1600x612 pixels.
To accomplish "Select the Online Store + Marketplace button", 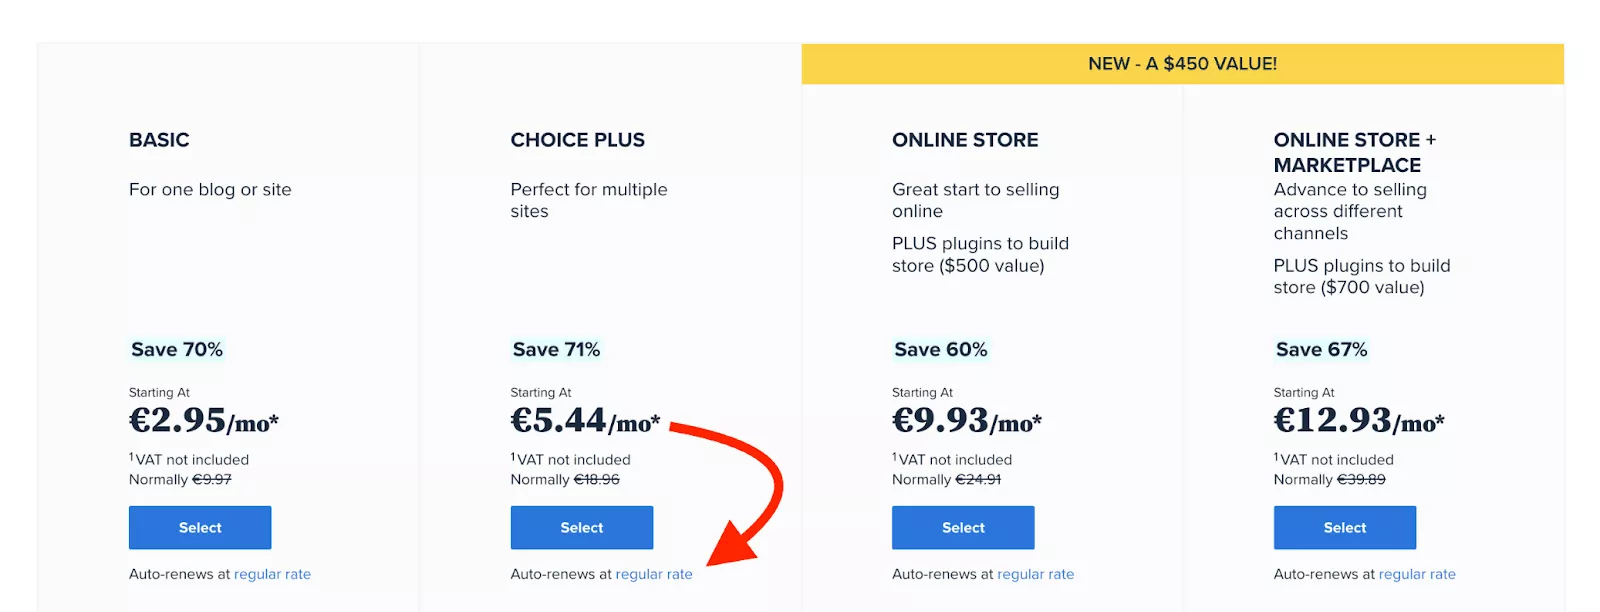I will [x=1345, y=527].
